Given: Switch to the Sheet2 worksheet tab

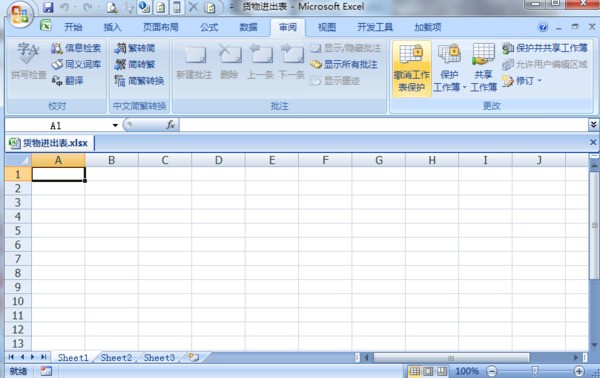Looking at the screenshot, I should pos(116,358).
